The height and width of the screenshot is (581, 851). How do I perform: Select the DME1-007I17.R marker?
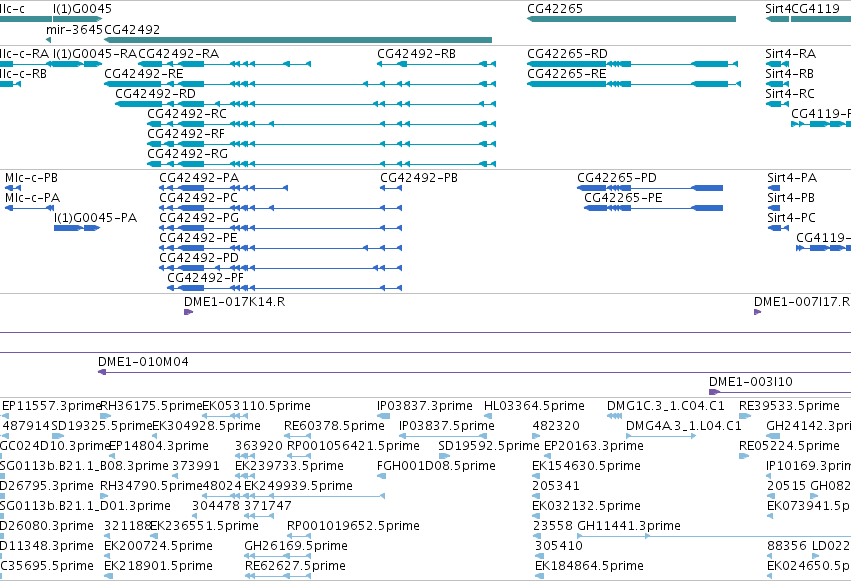coord(757,312)
